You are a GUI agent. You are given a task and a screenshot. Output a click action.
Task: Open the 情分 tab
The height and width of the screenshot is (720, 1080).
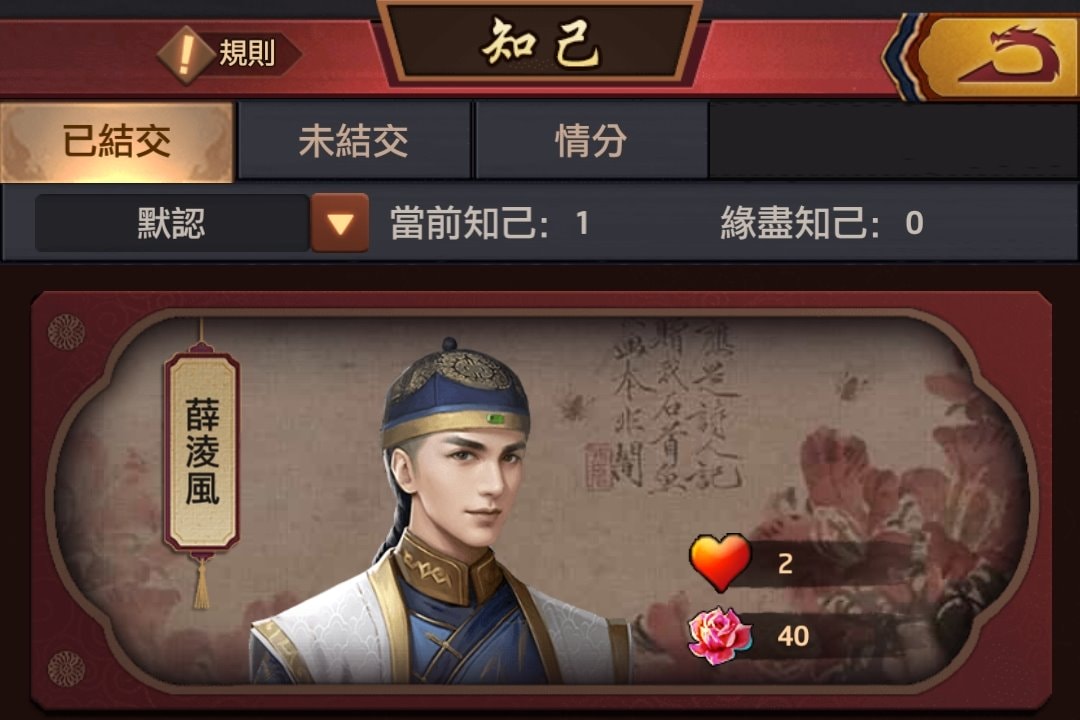tap(591, 141)
